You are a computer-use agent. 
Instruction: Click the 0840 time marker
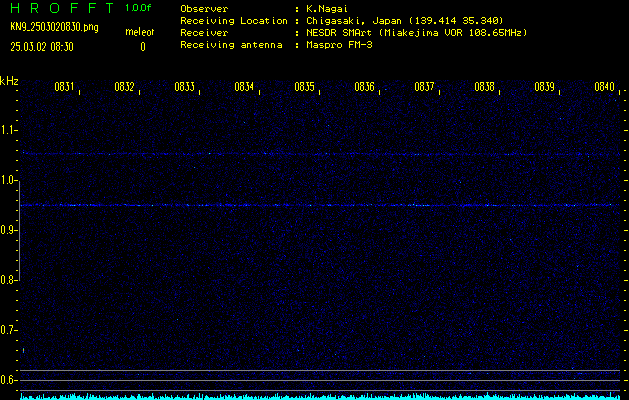tap(605, 87)
